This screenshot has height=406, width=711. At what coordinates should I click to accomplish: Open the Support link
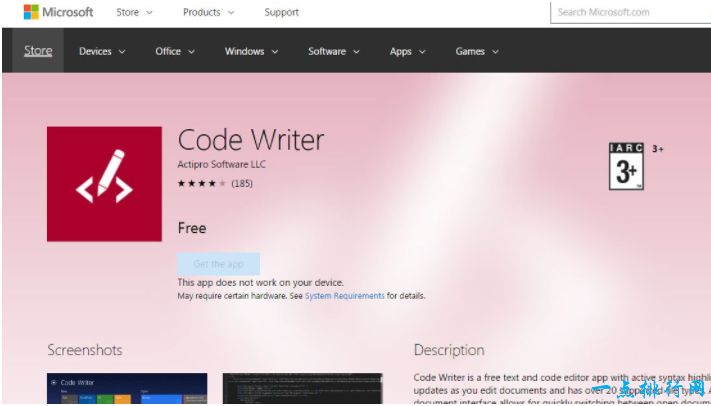pos(282,12)
